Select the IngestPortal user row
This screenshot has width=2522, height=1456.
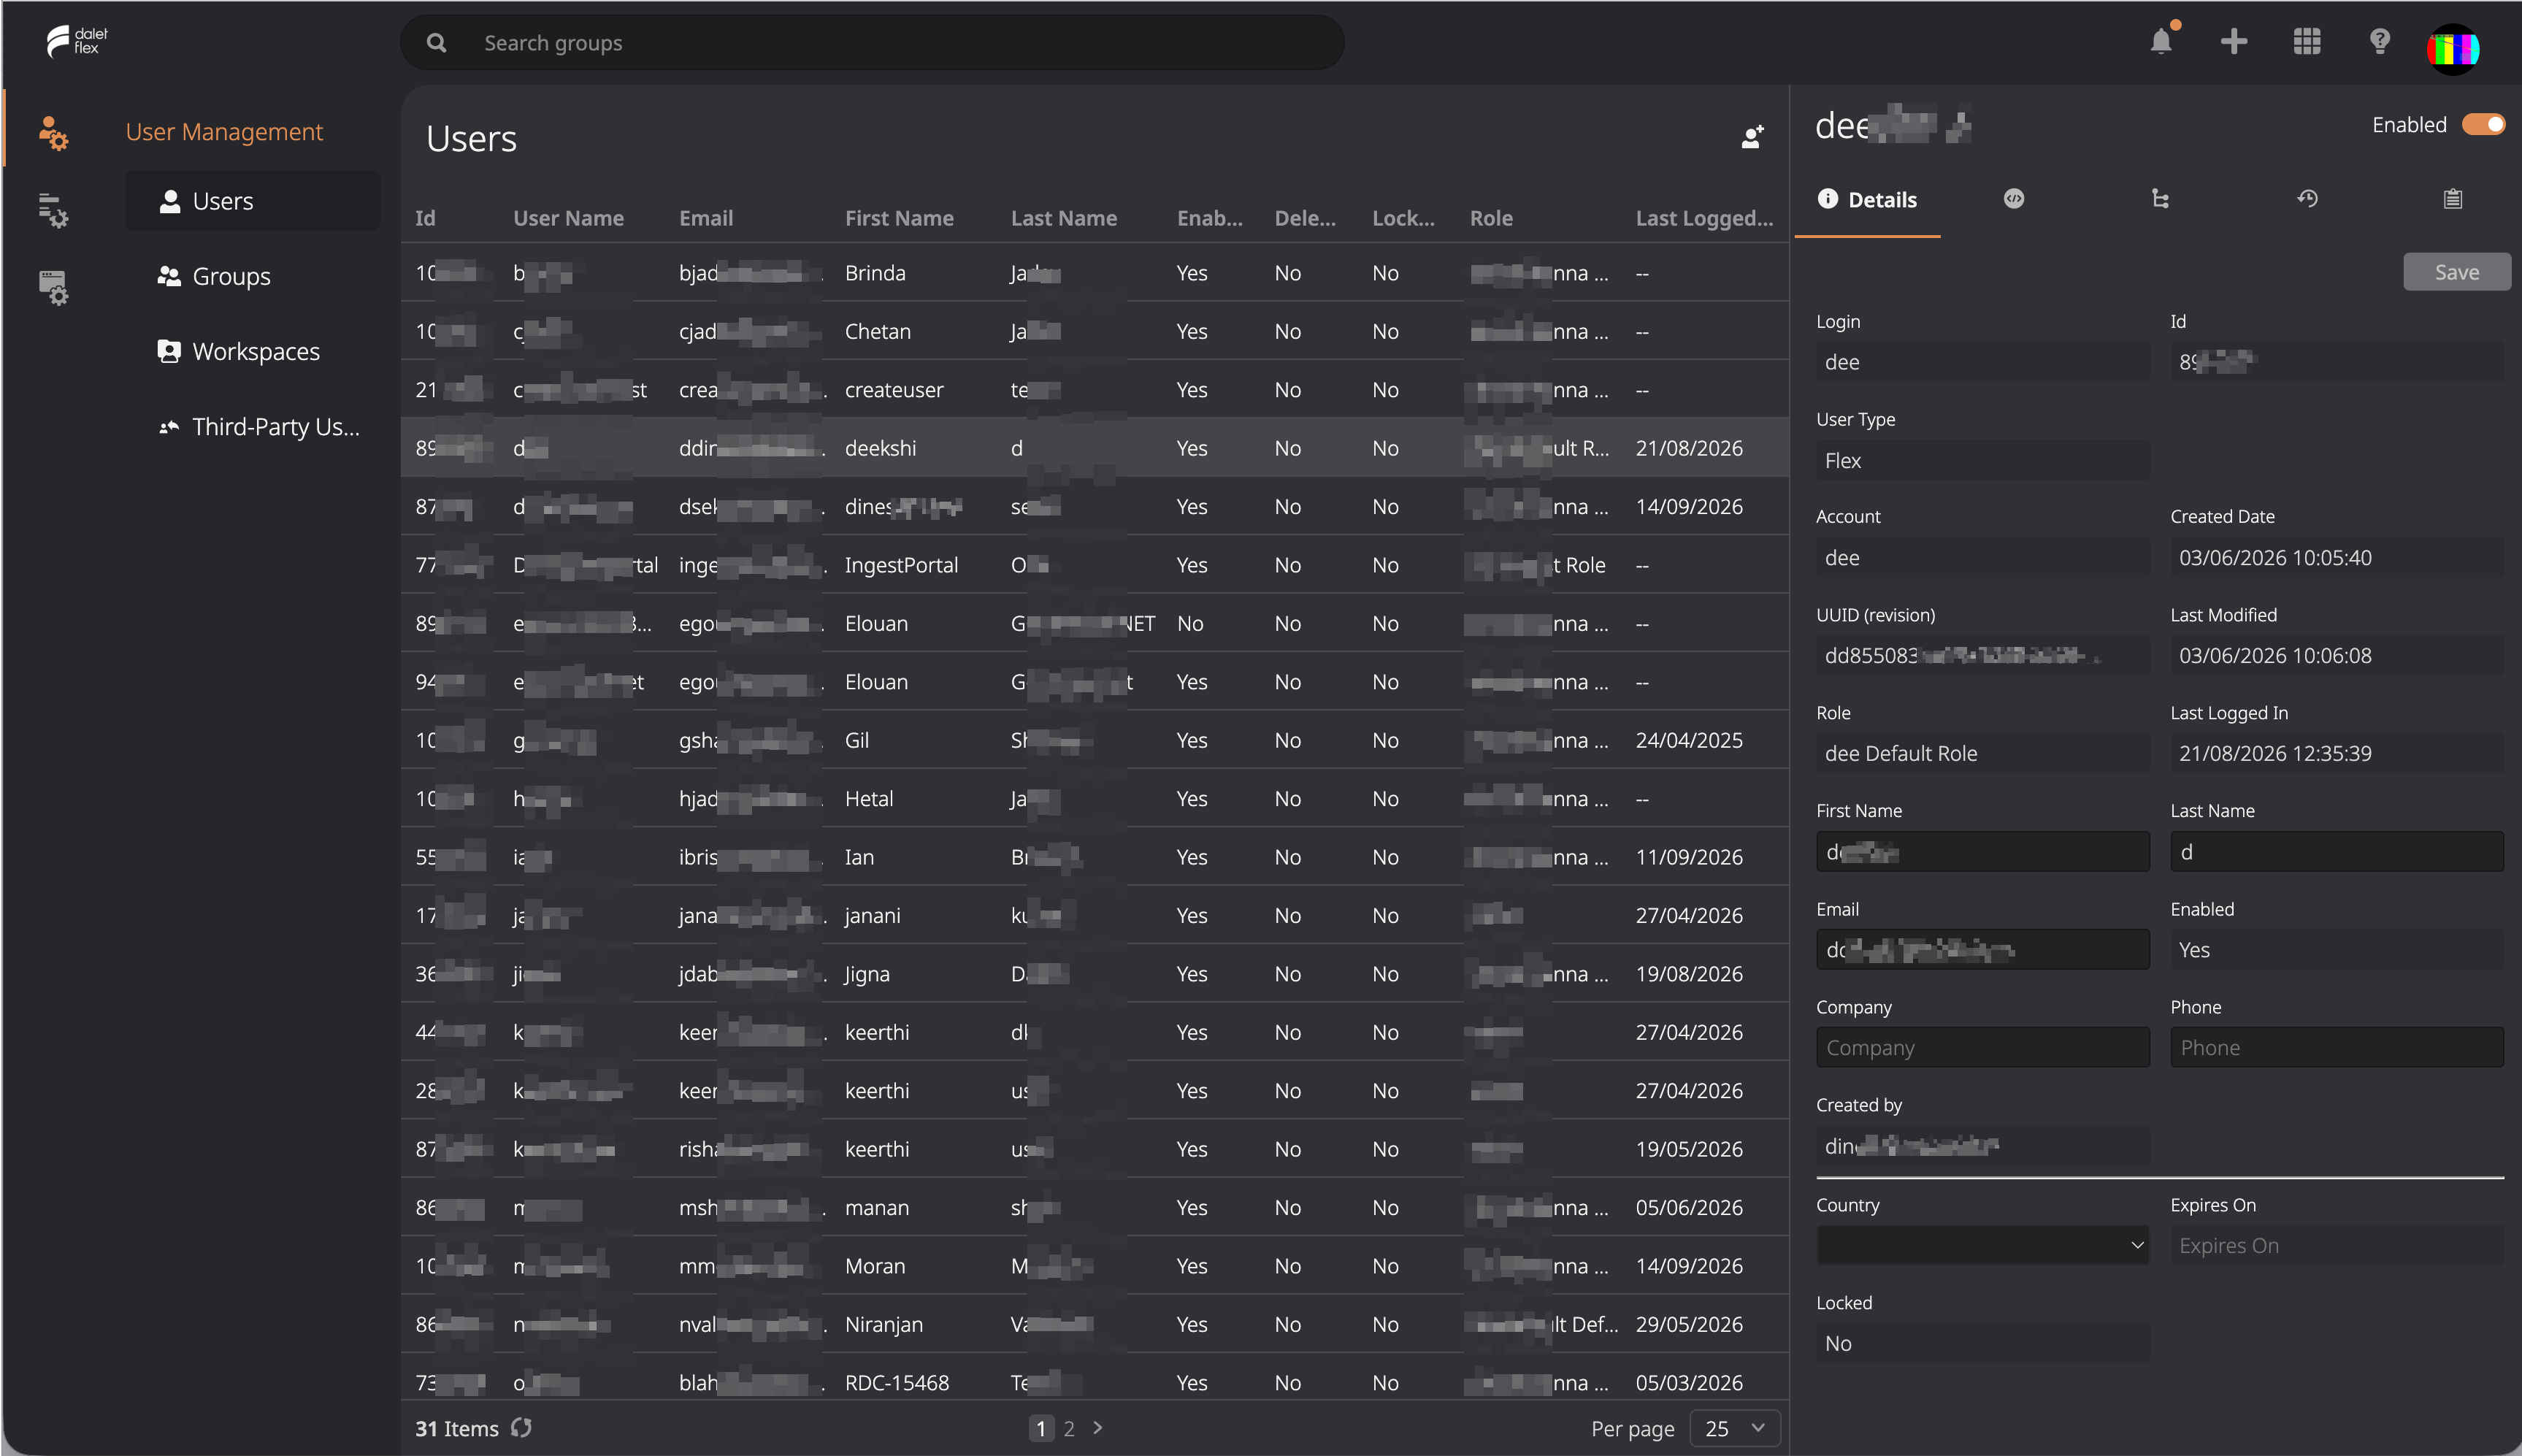click(1094, 565)
